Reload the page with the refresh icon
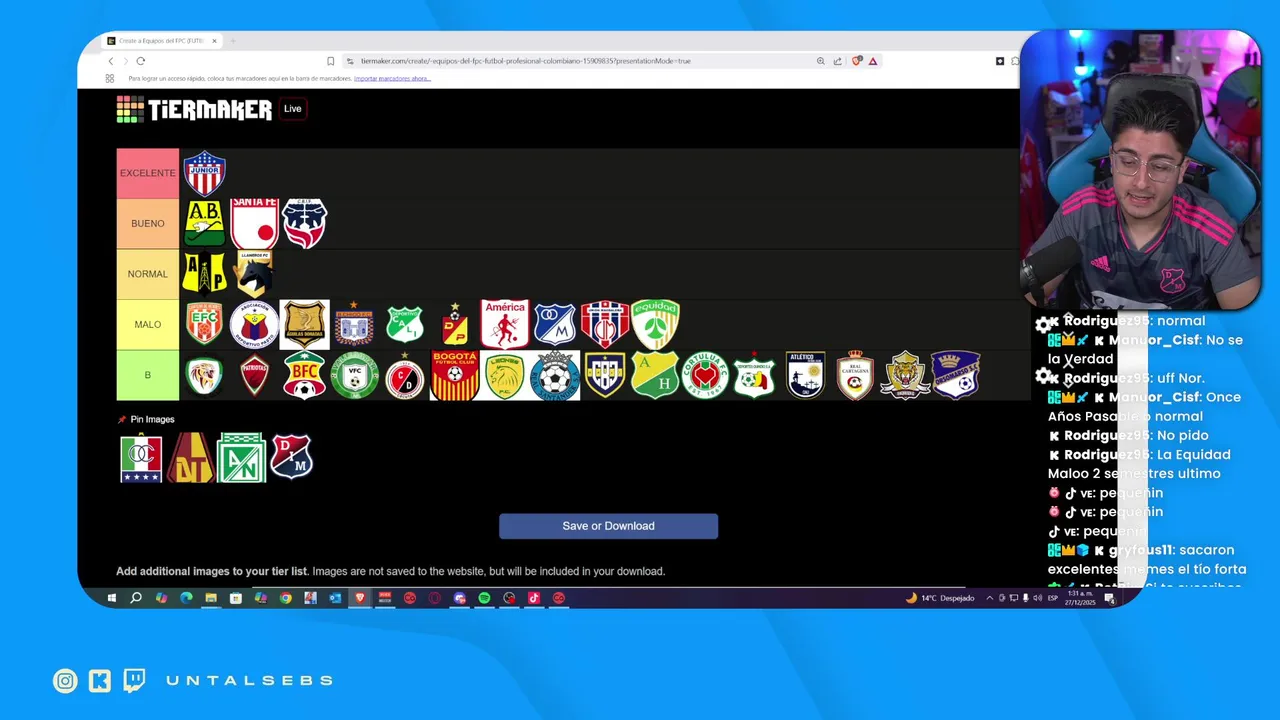Image resolution: width=1280 pixels, height=720 pixels. click(x=140, y=61)
